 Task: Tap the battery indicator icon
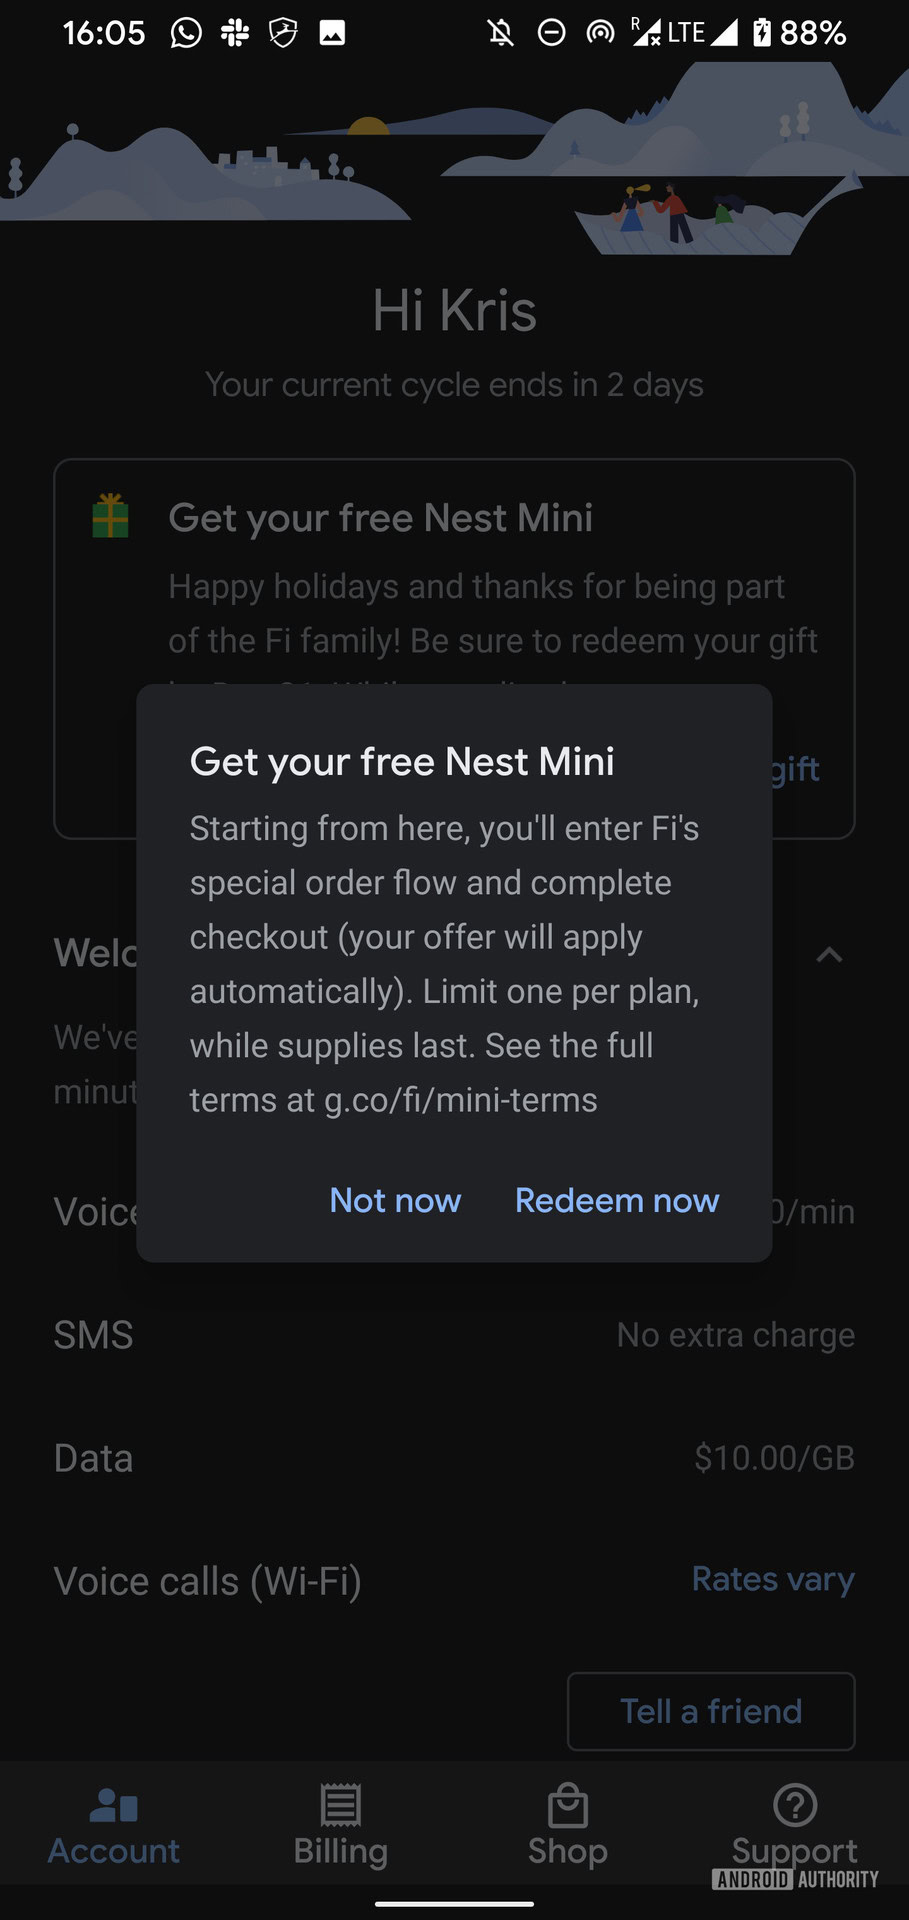coord(762,33)
